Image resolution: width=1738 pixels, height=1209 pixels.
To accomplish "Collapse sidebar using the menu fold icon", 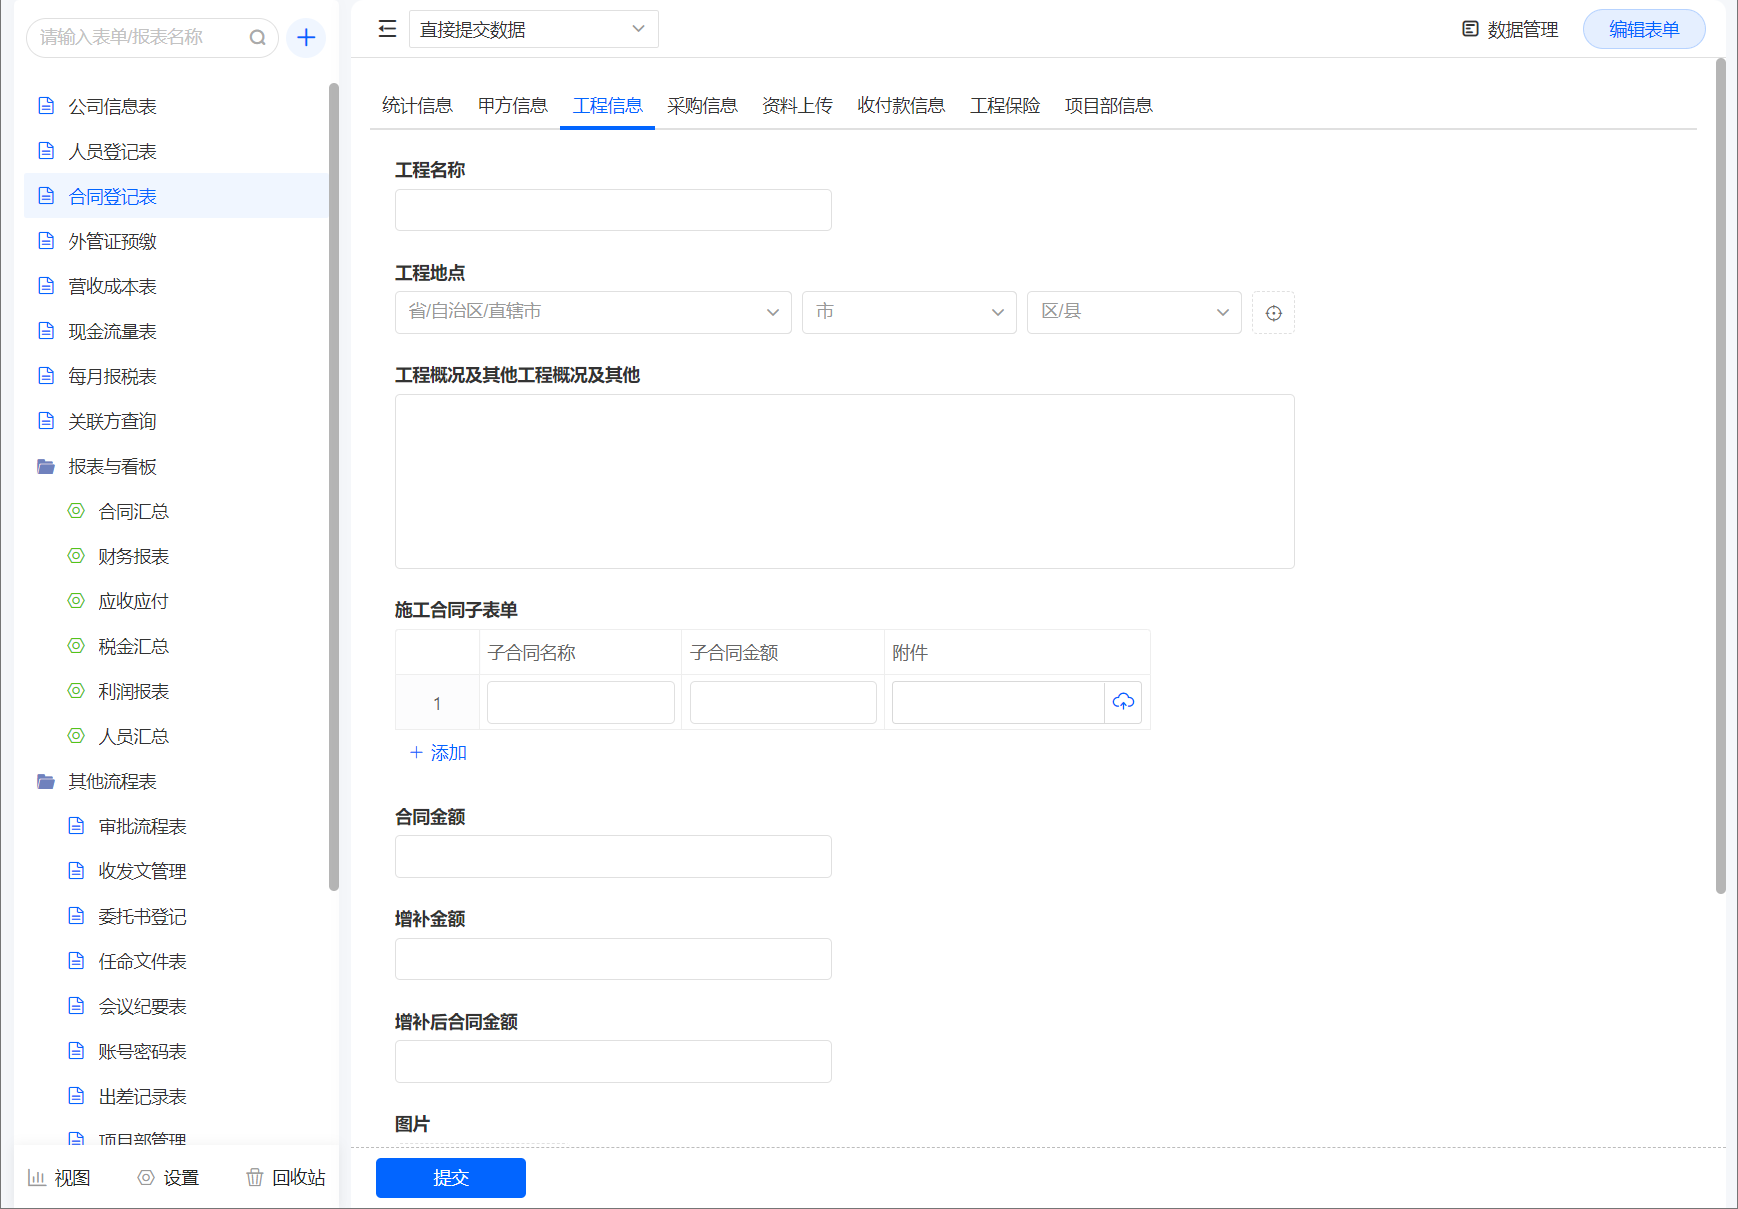I will coord(387,29).
